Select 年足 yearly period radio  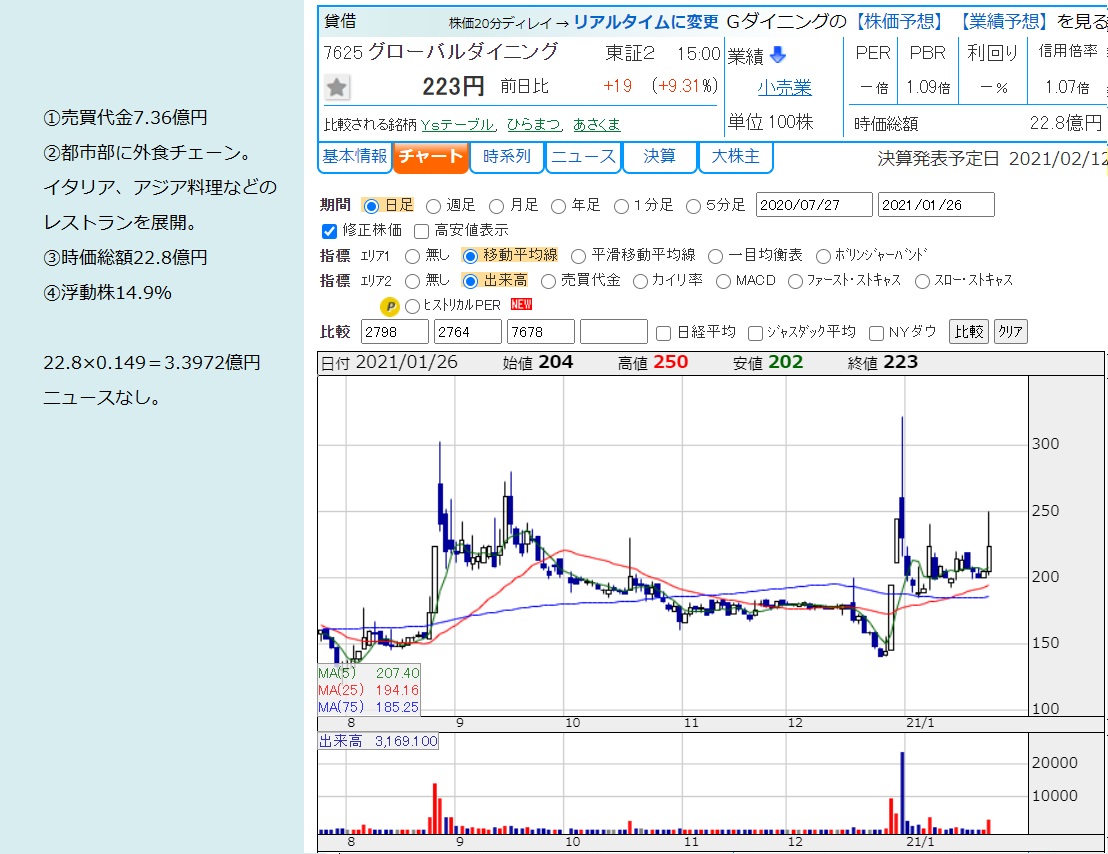558,206
